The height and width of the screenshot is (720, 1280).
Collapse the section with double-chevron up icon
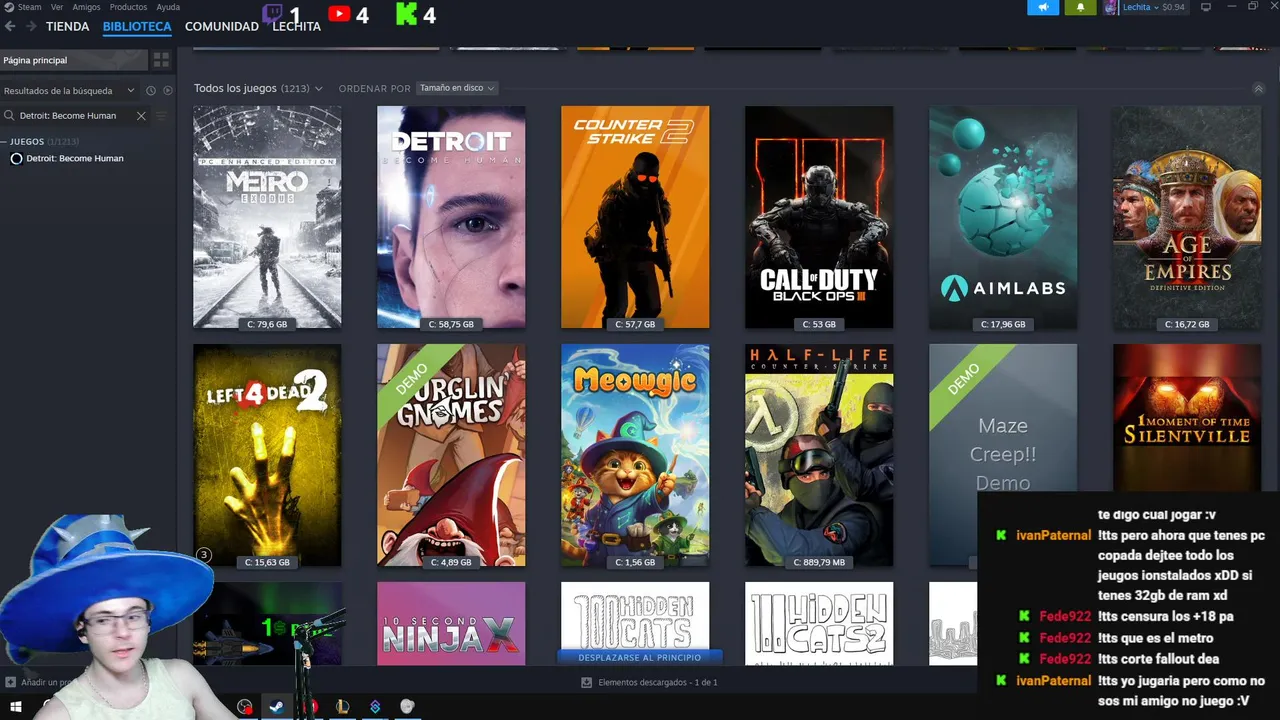click(x=1258, y=89)
